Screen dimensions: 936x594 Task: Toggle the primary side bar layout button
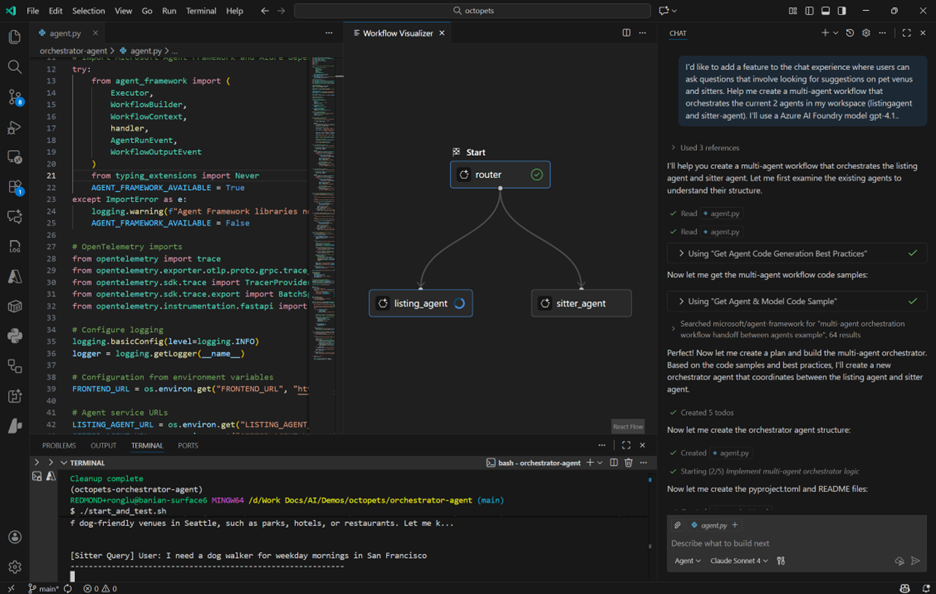coord(809,11)
